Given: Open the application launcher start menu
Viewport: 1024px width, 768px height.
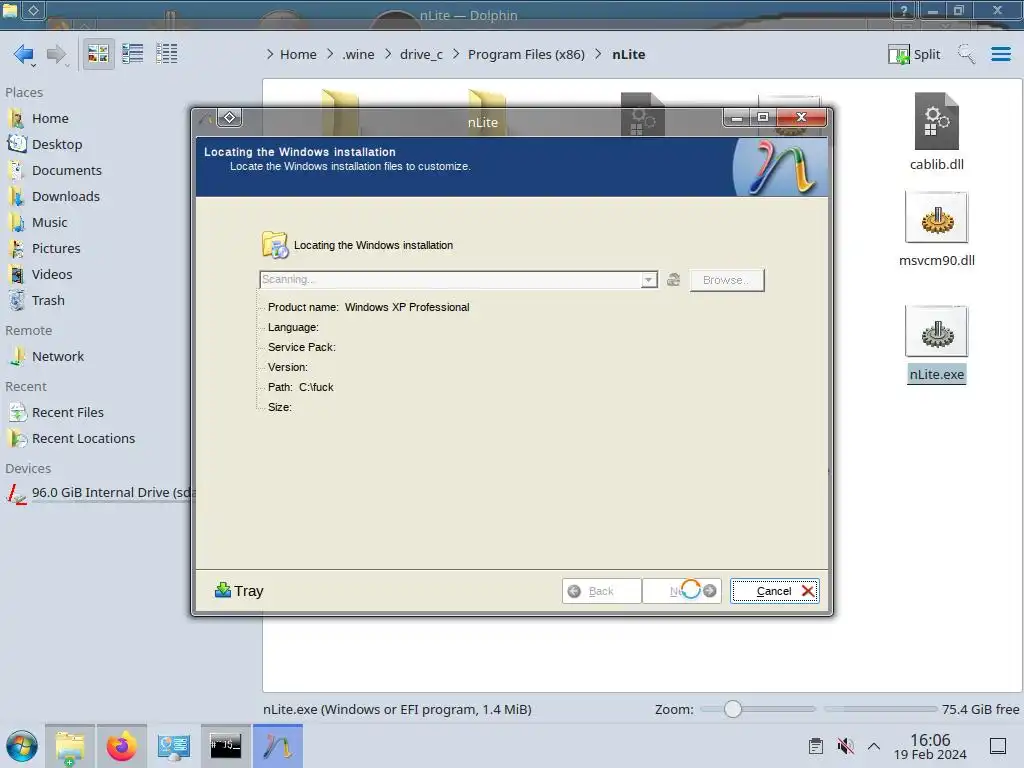Looking at the screenshot, I should click(22, 746).
